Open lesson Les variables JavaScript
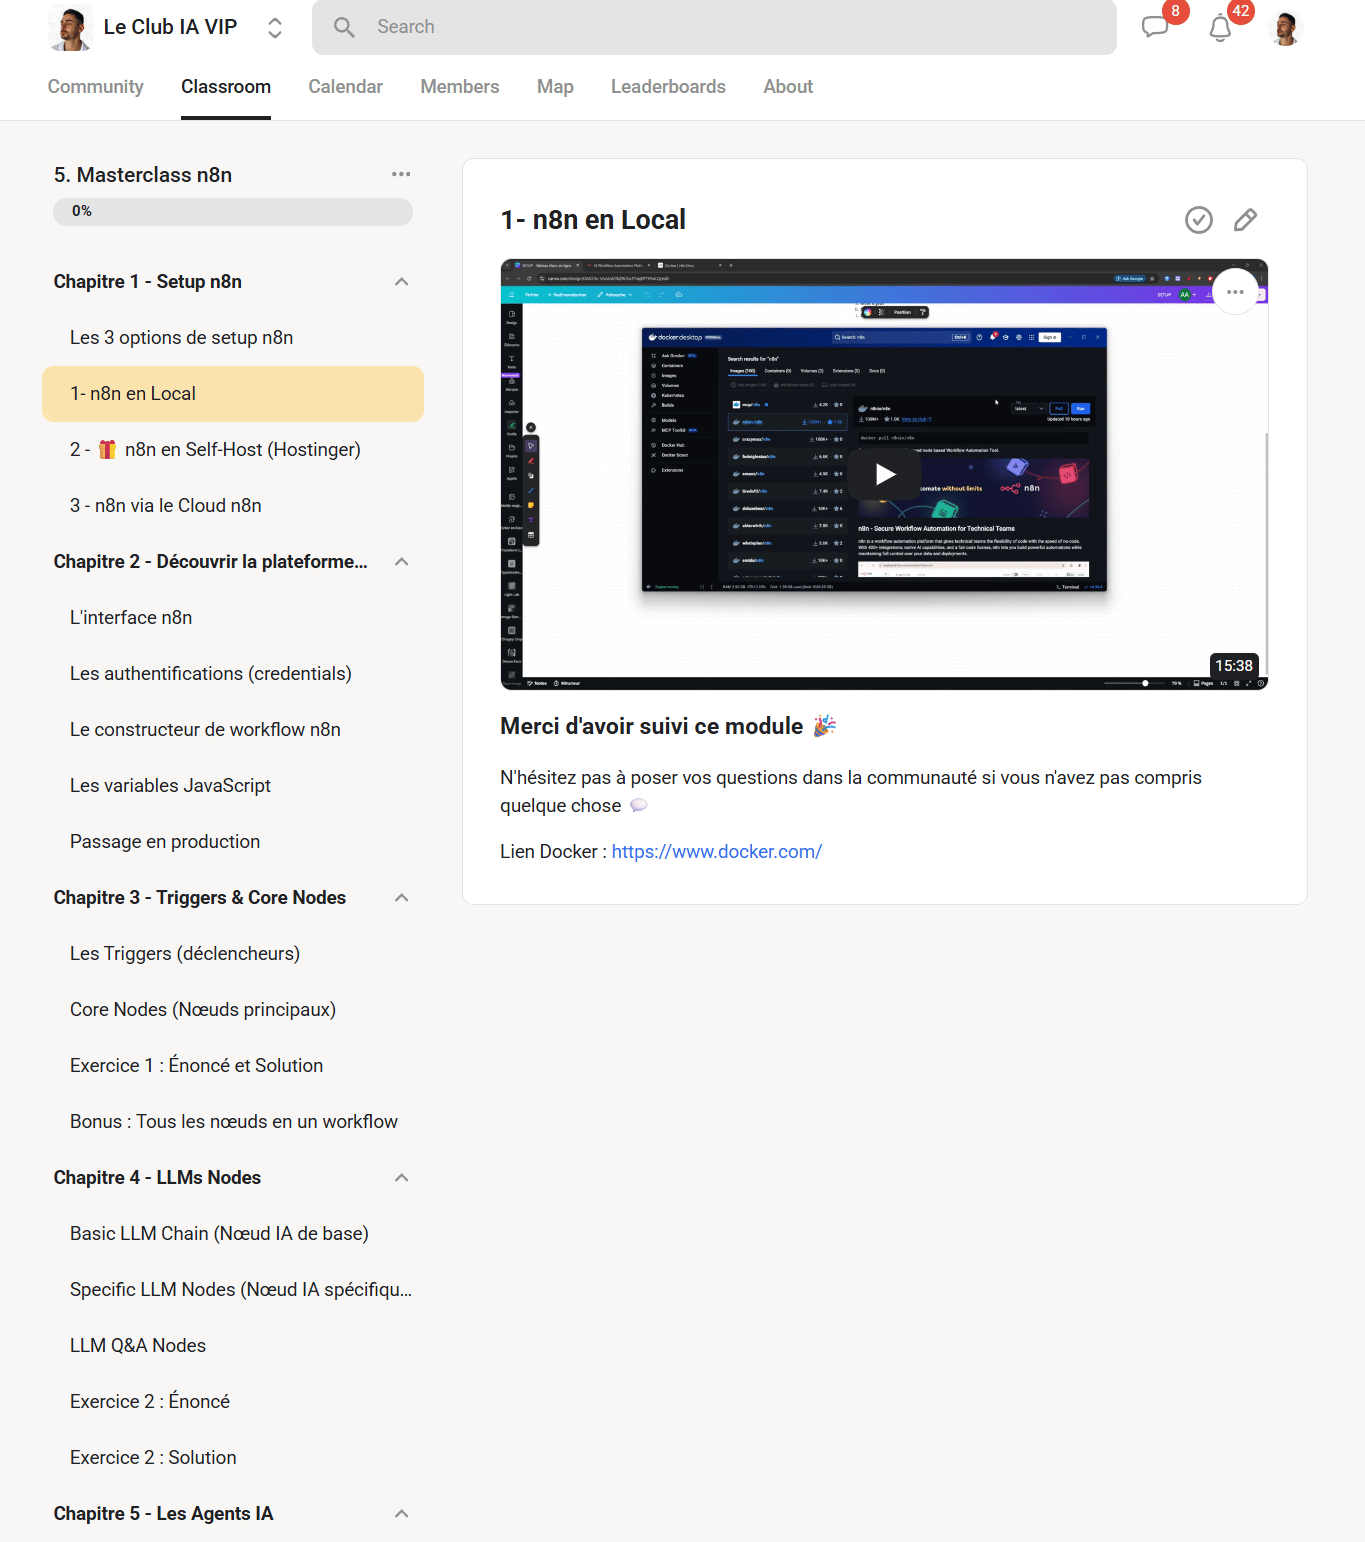This screenshot has width=1365, height=1542. coord(233,786)
